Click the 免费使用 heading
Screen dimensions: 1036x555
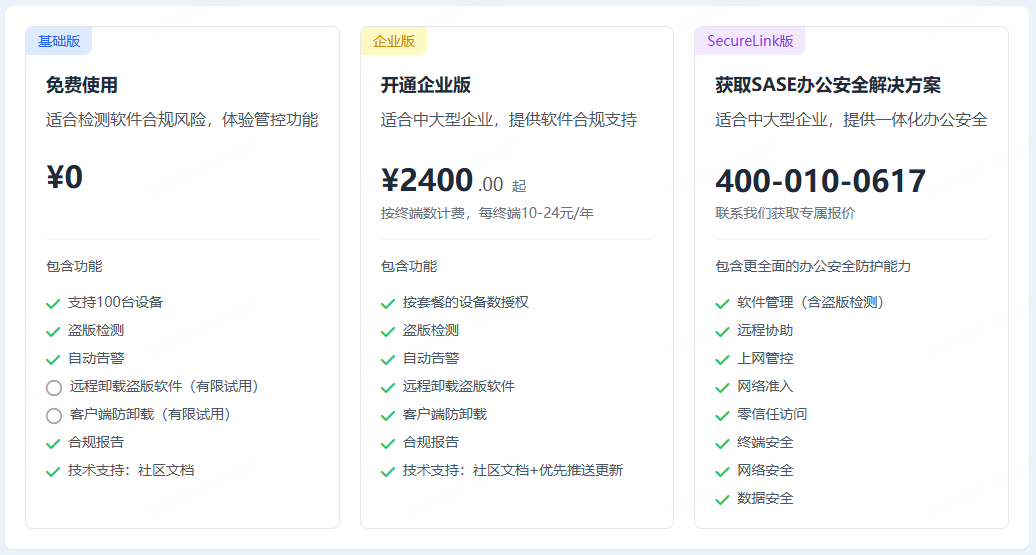tap(82, 85)
